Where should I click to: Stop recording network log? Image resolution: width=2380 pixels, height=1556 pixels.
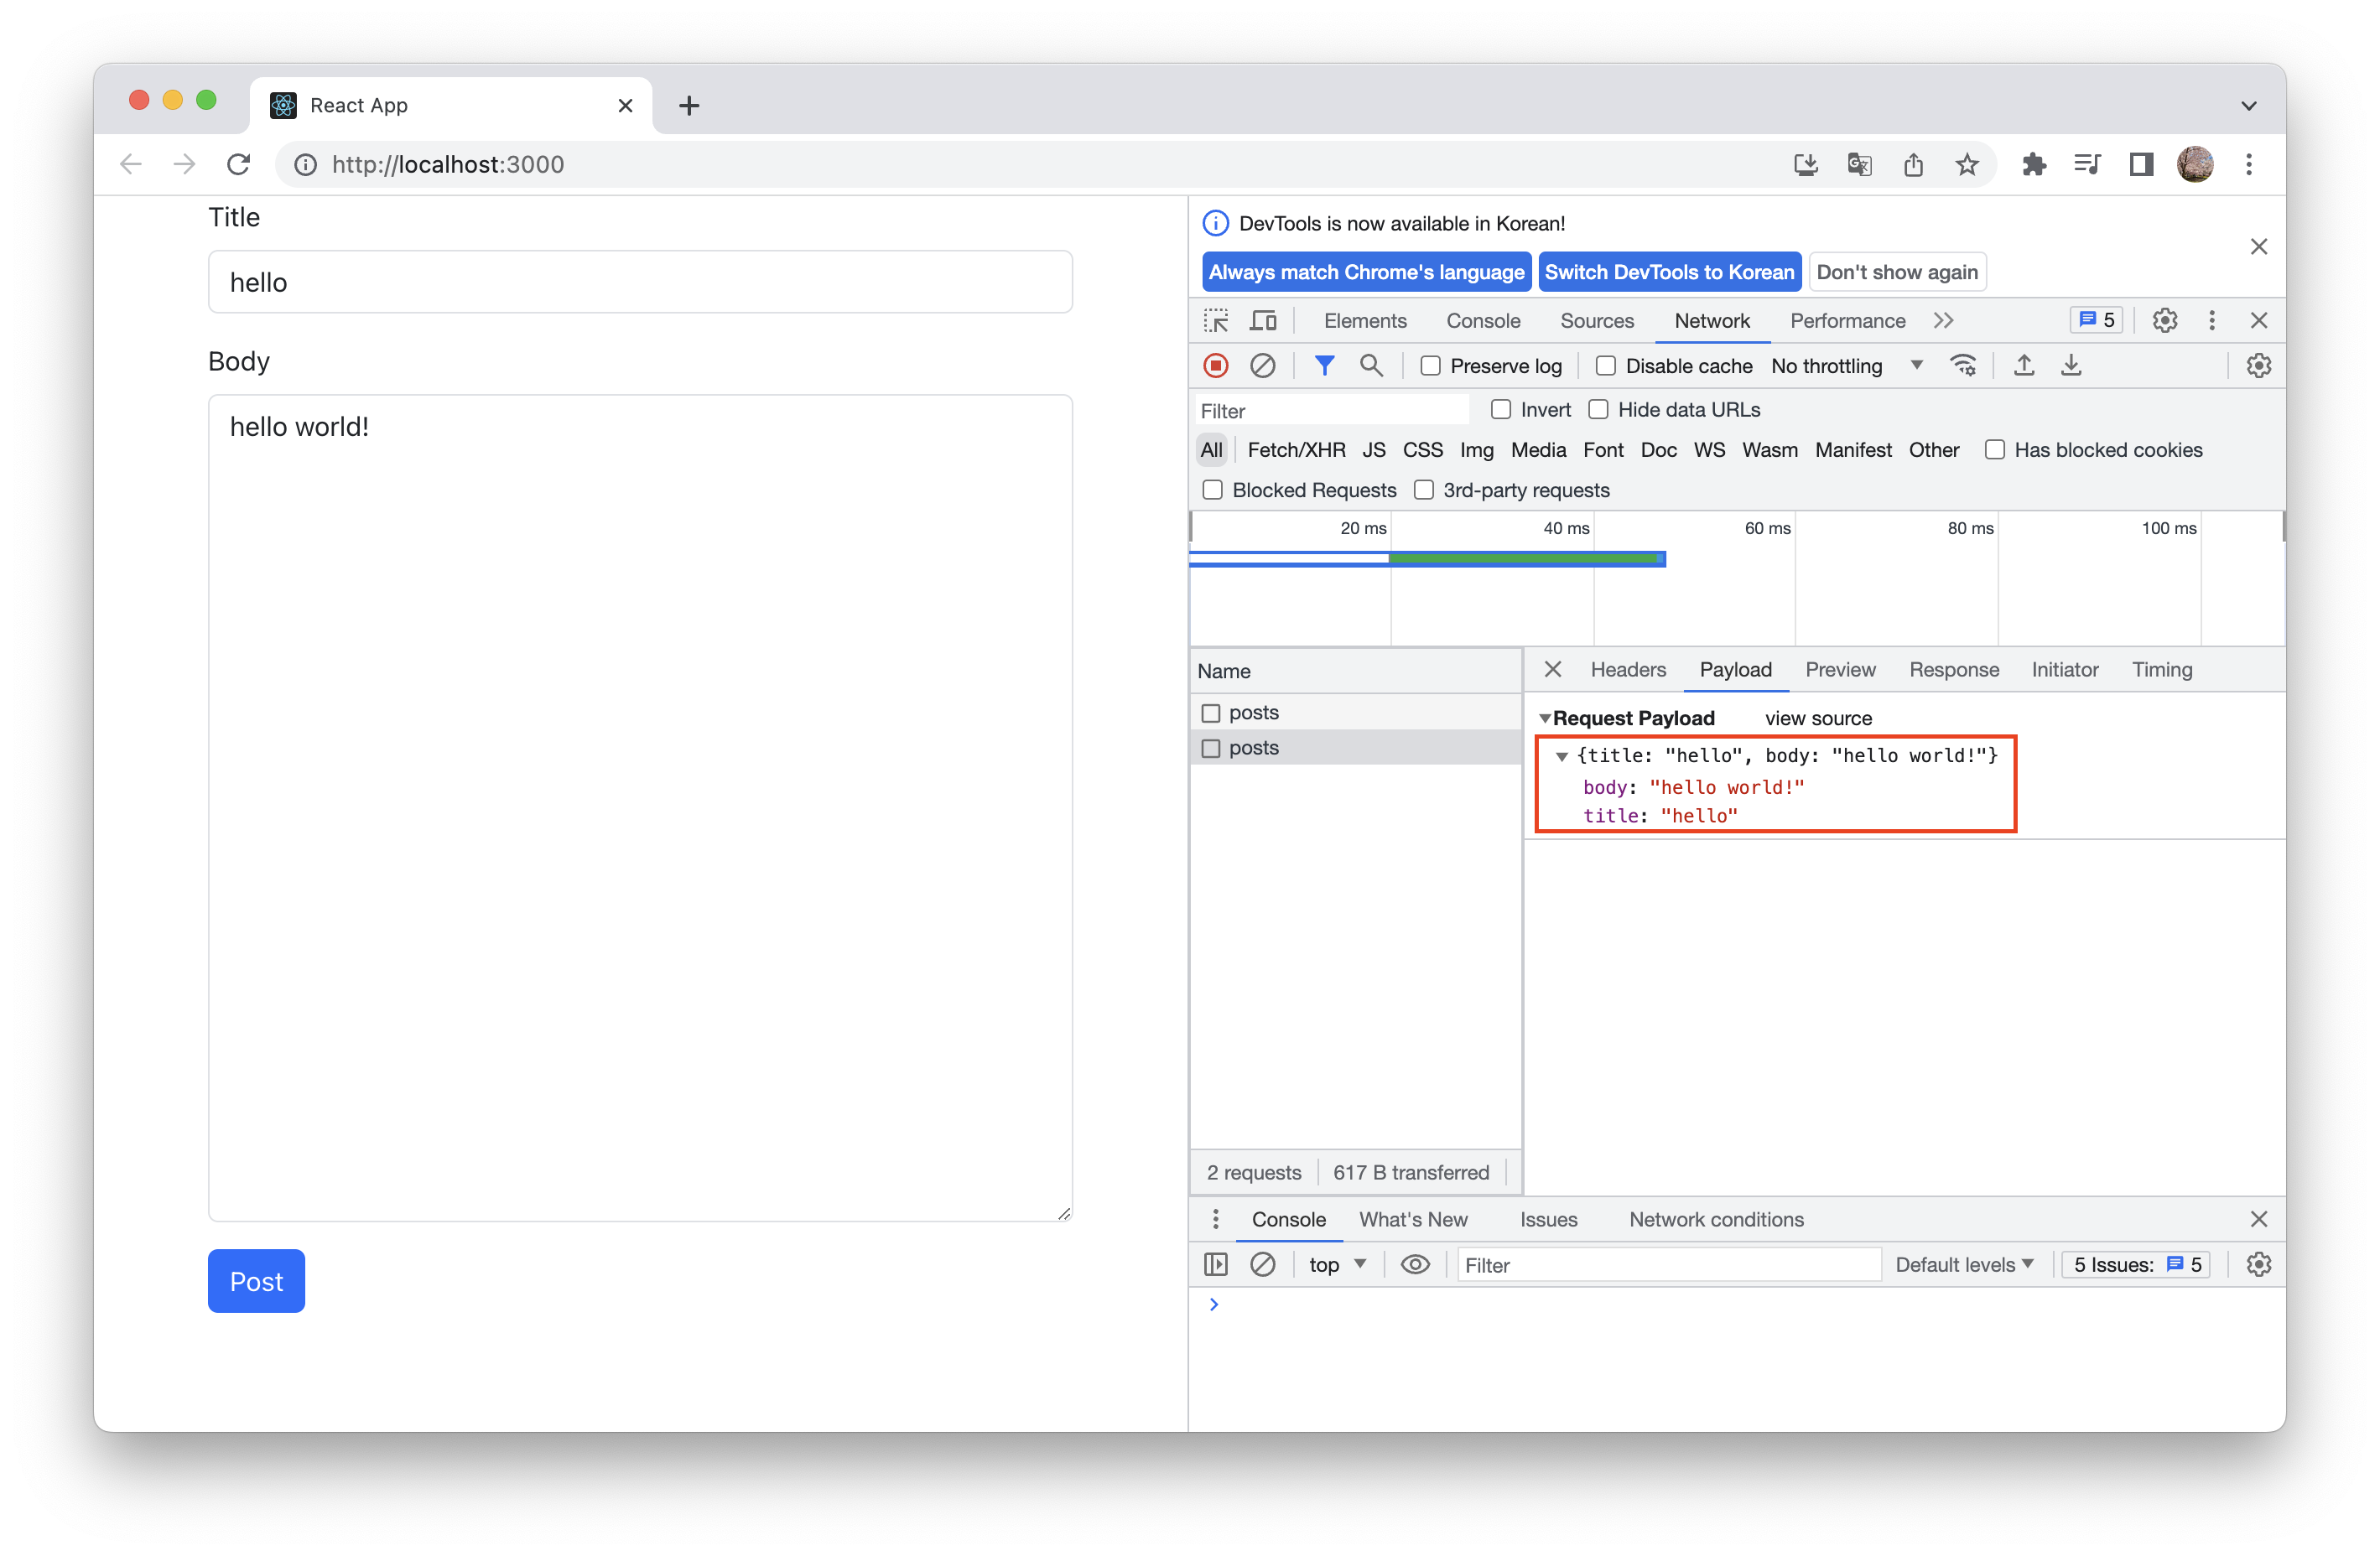1215,365
